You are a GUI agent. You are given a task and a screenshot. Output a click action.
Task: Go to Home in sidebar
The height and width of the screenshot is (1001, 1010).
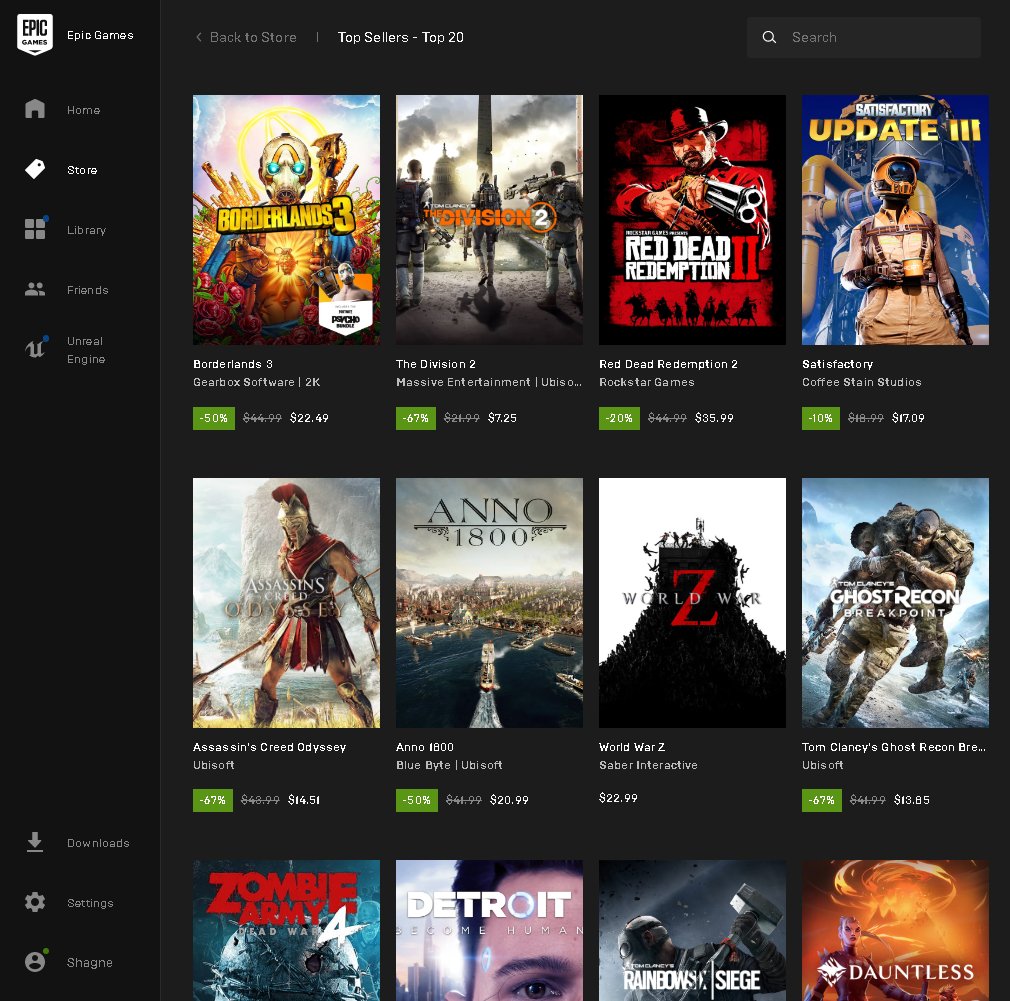pos(84,110)
